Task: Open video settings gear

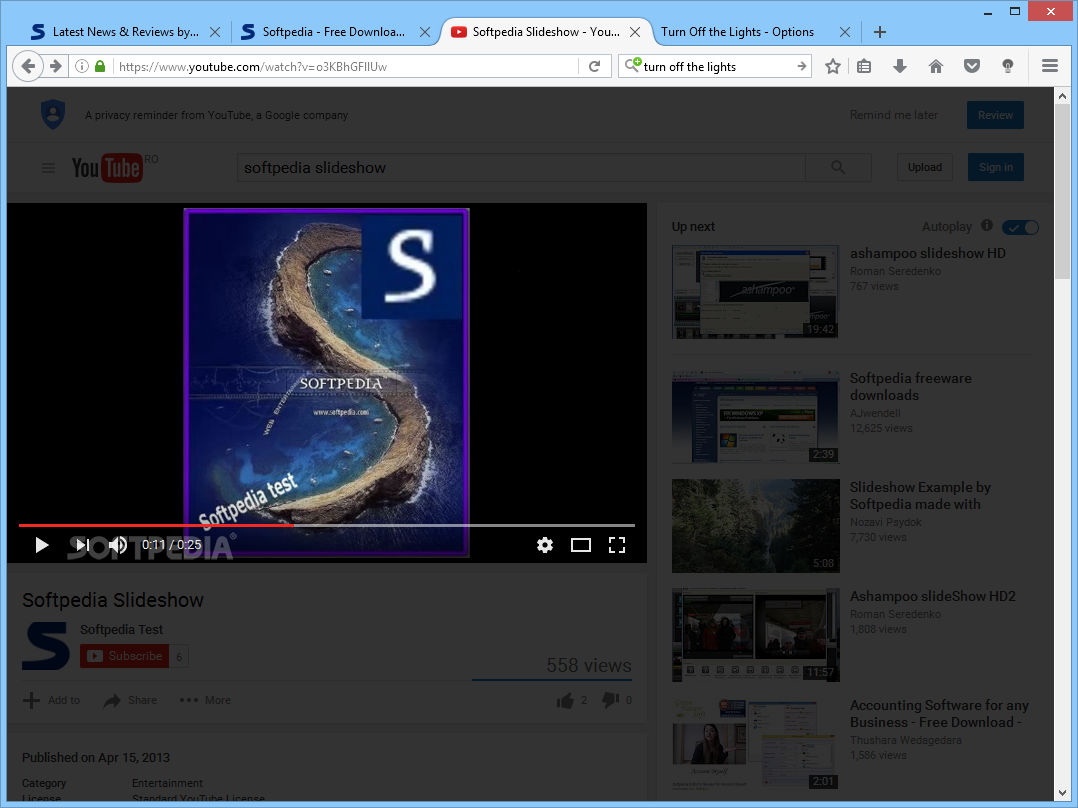Action: pyautogui.click(x=544, y=545)
